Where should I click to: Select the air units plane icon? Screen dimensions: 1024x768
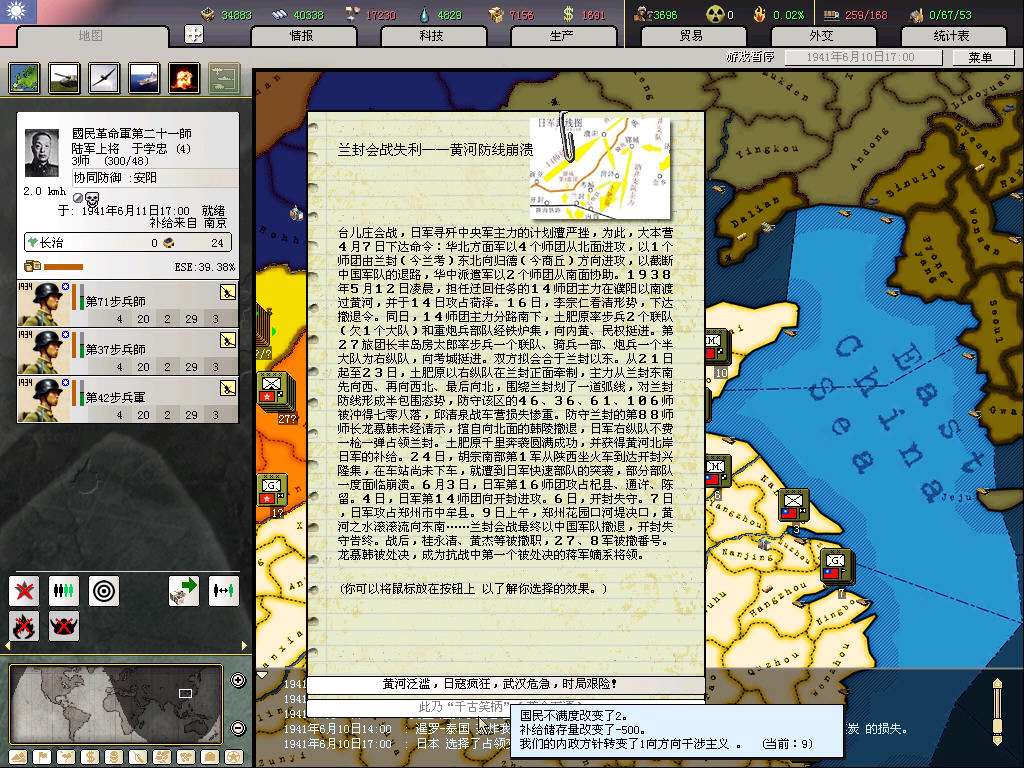click(x=104, y=78)
